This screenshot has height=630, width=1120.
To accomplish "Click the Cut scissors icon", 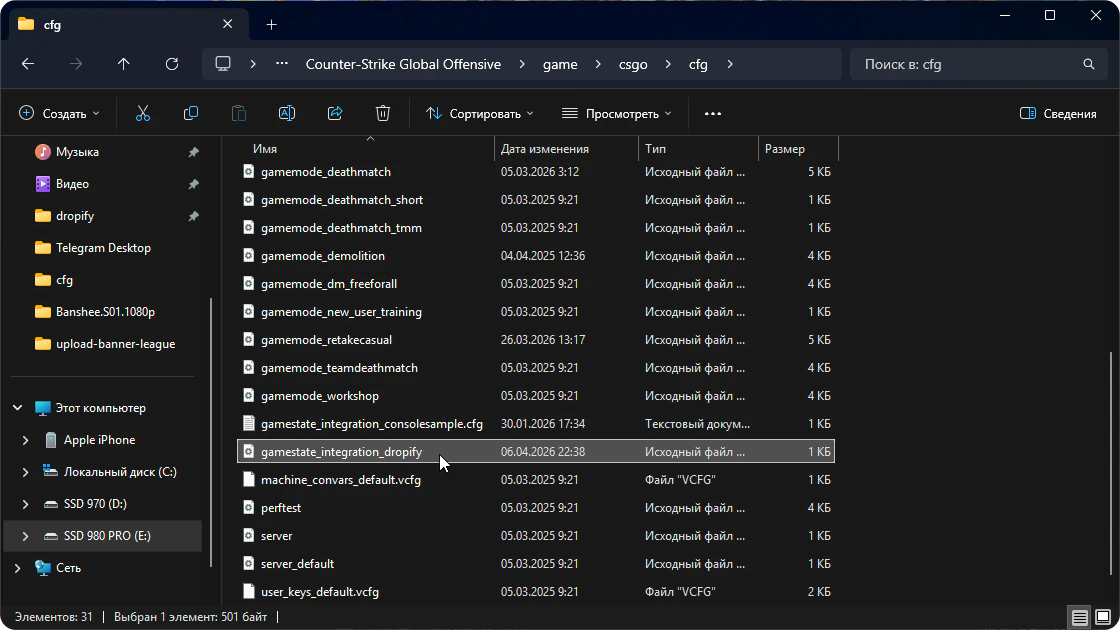I will 143,114.
